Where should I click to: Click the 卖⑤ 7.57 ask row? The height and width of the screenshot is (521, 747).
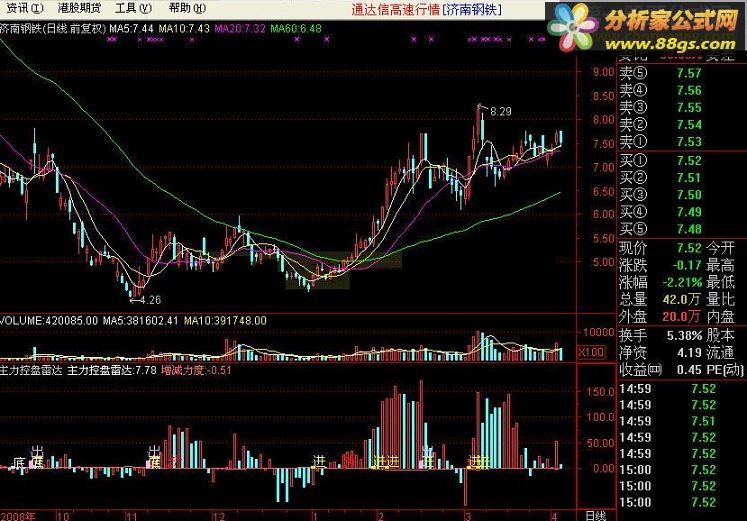click(661, 73)
